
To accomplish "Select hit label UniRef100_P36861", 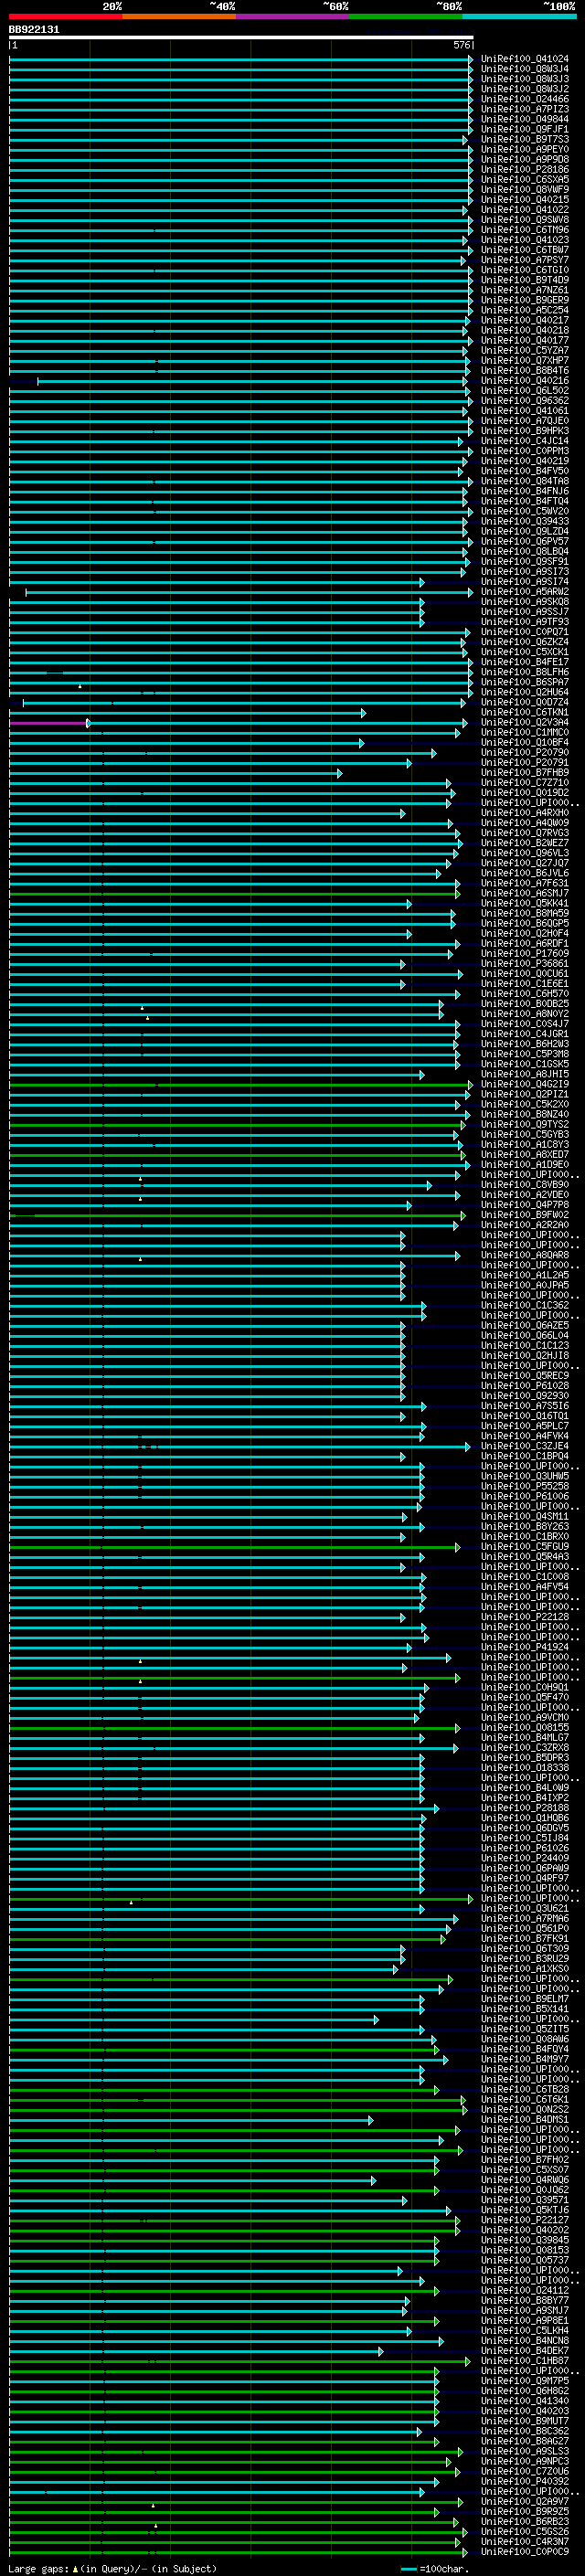I will point(525,963).
